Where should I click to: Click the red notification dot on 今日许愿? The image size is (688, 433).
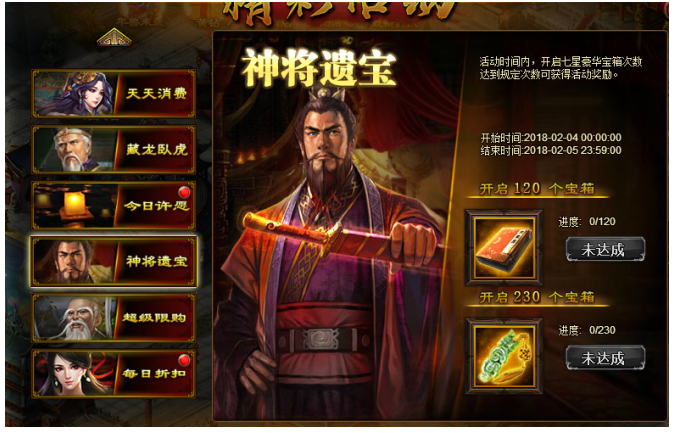184,192
